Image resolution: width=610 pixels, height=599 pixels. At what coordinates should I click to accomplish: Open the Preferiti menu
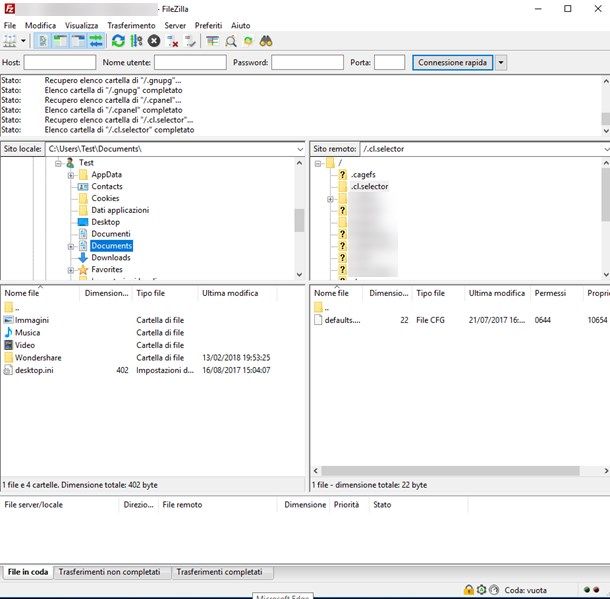pos(209,25)
